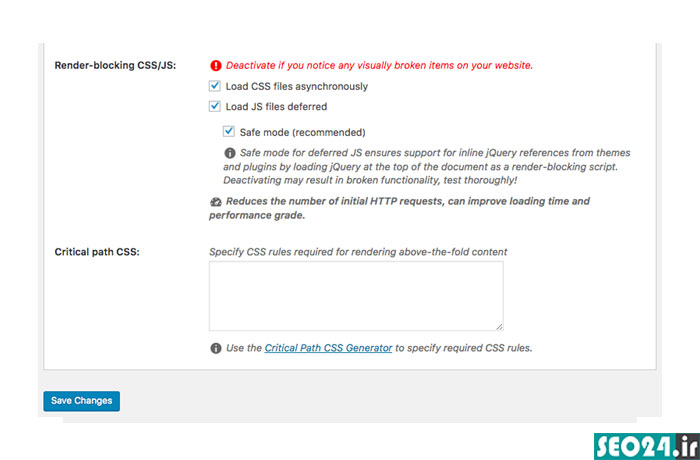The height and width of the screenshot is (460, 700).
Task: Open the Critical Path CSS Generator link
Action: coord(328,348)
